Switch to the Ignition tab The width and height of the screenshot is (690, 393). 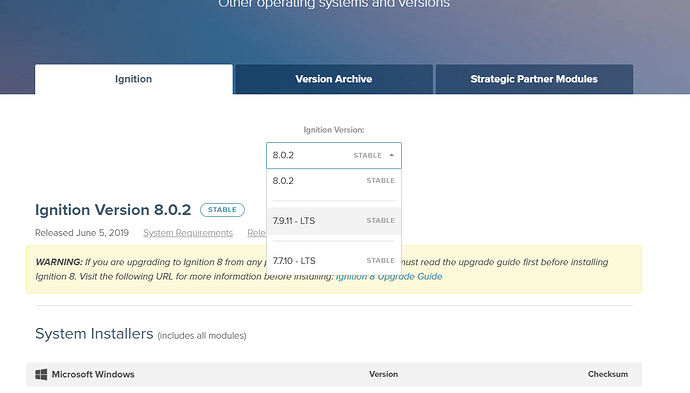[134, 79]
